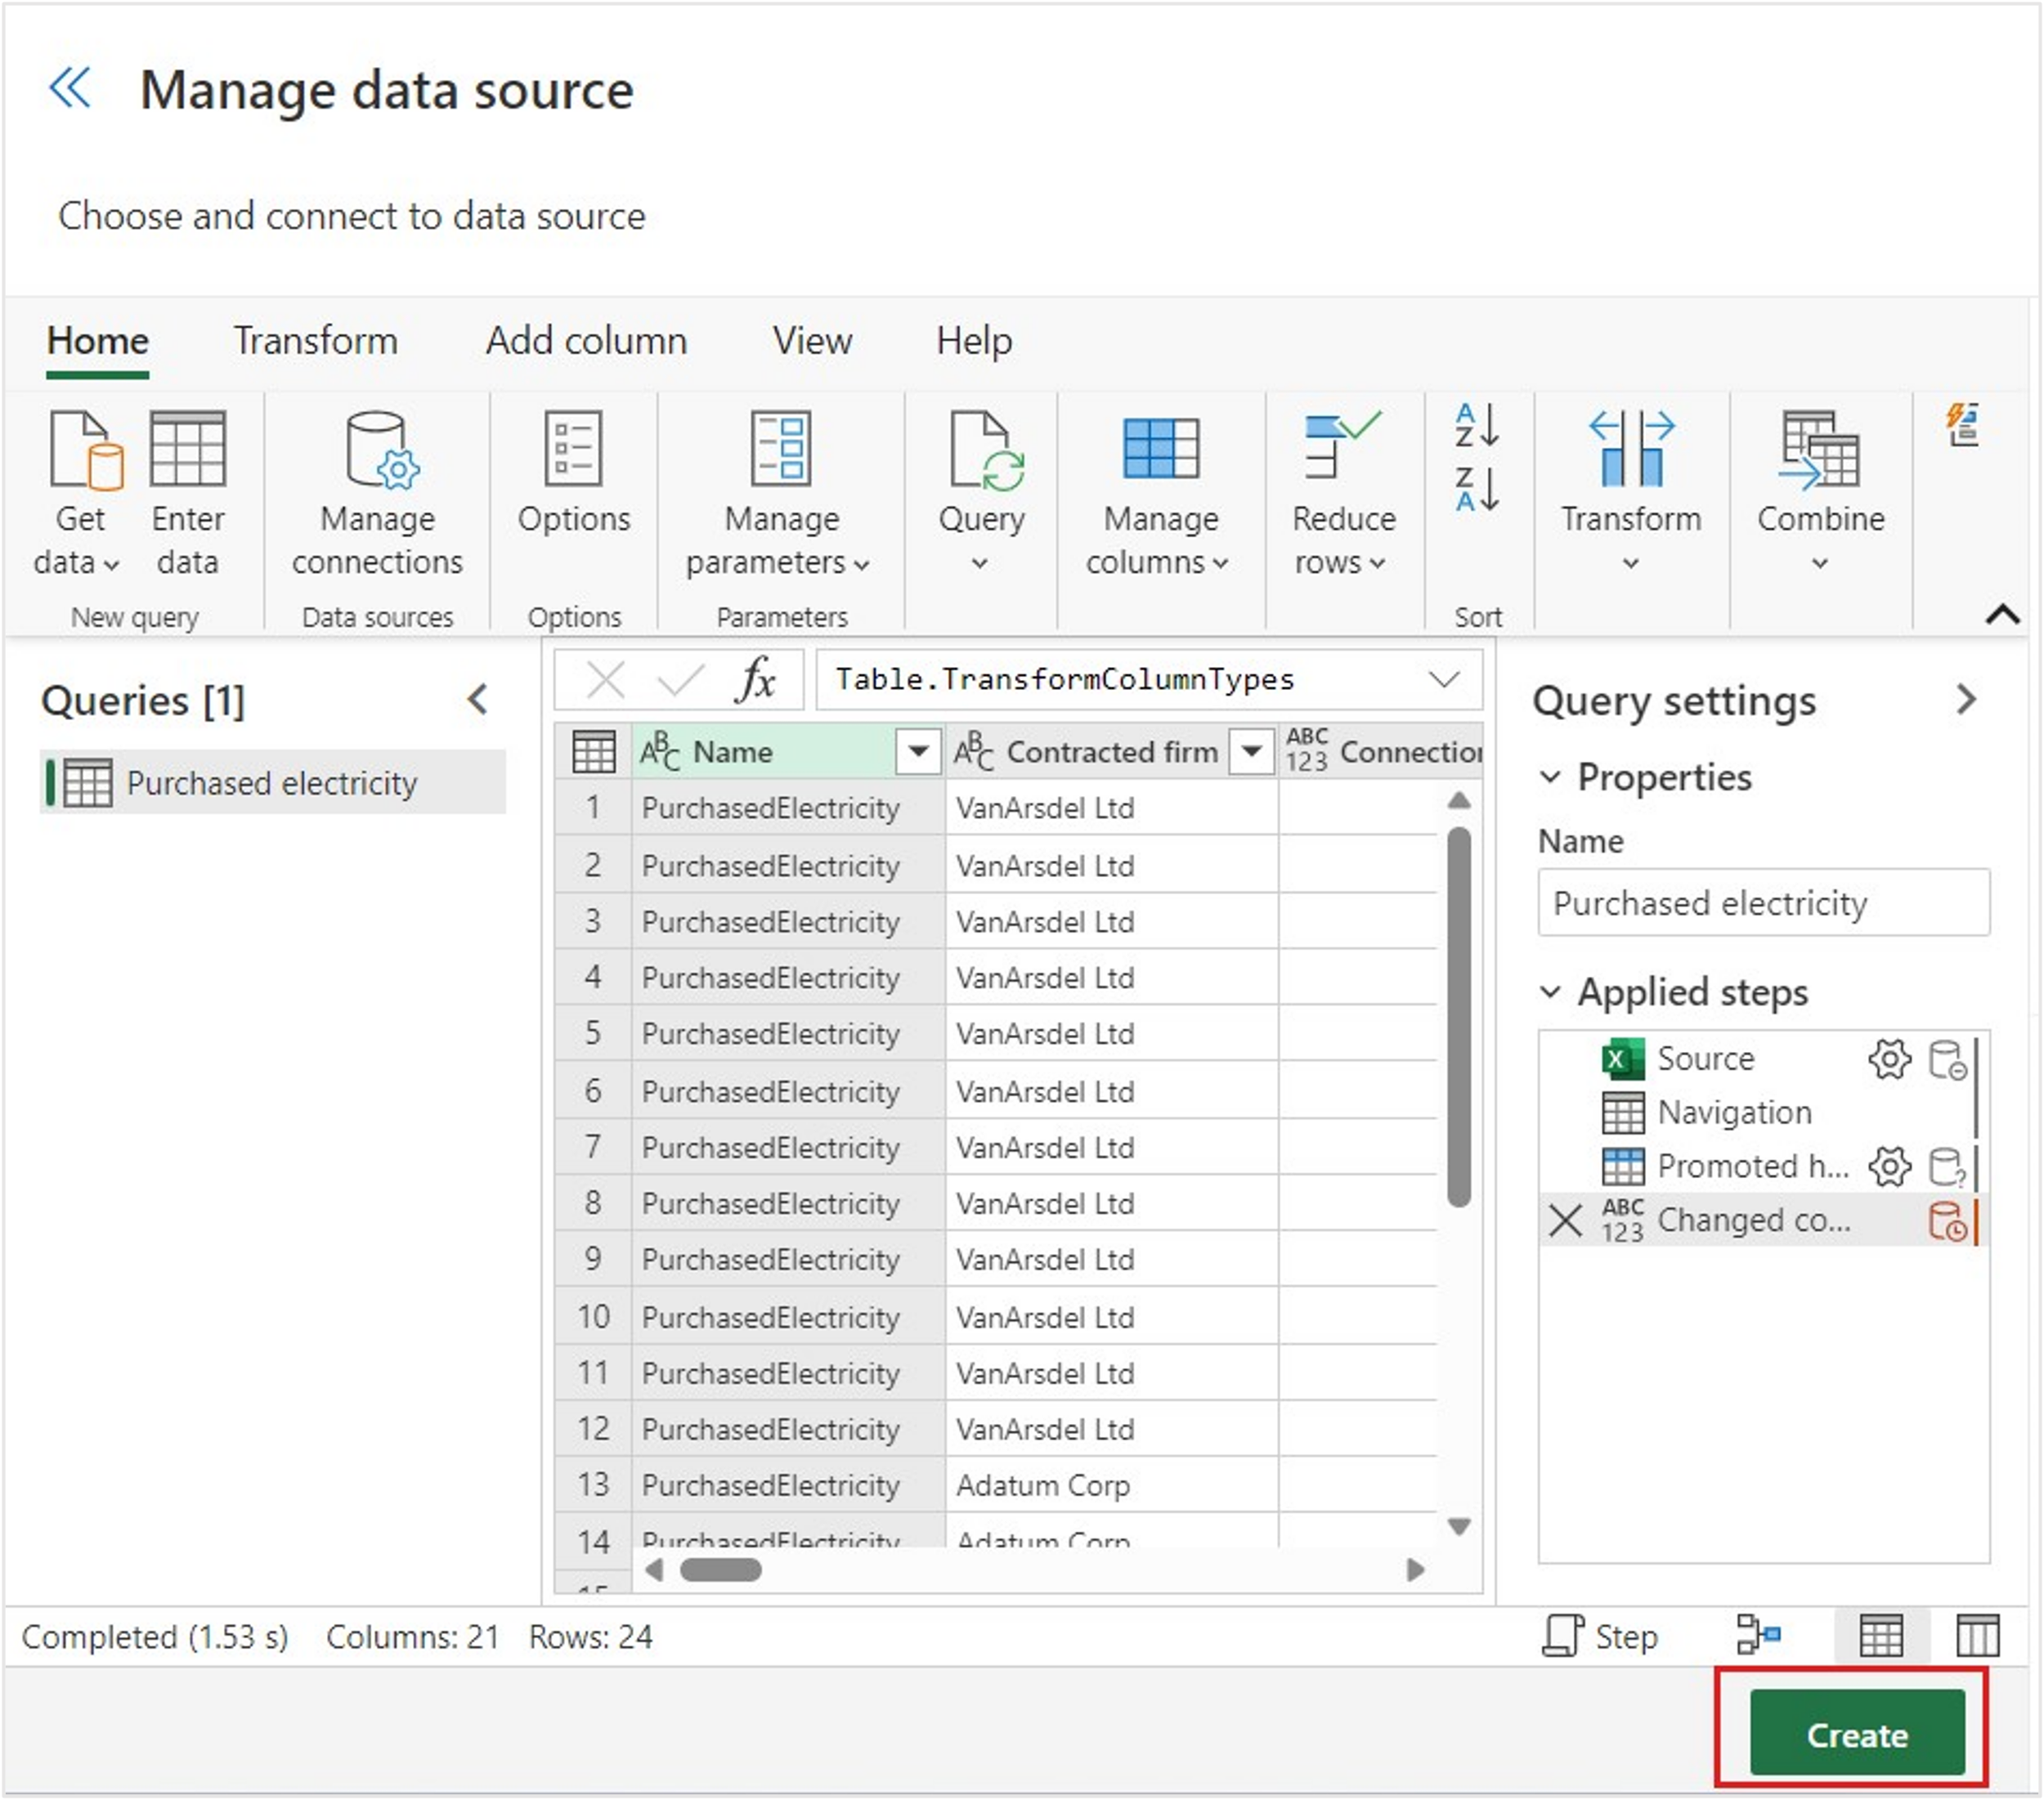Screen dimensions: 2044x1800
Task: Switch to diagram view in status bar
Action: click(1758, 1636)
